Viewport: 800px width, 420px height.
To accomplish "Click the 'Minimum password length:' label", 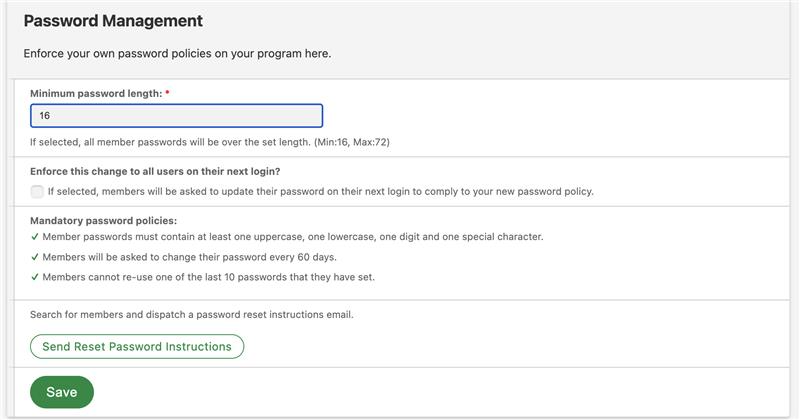I will 96,93.
